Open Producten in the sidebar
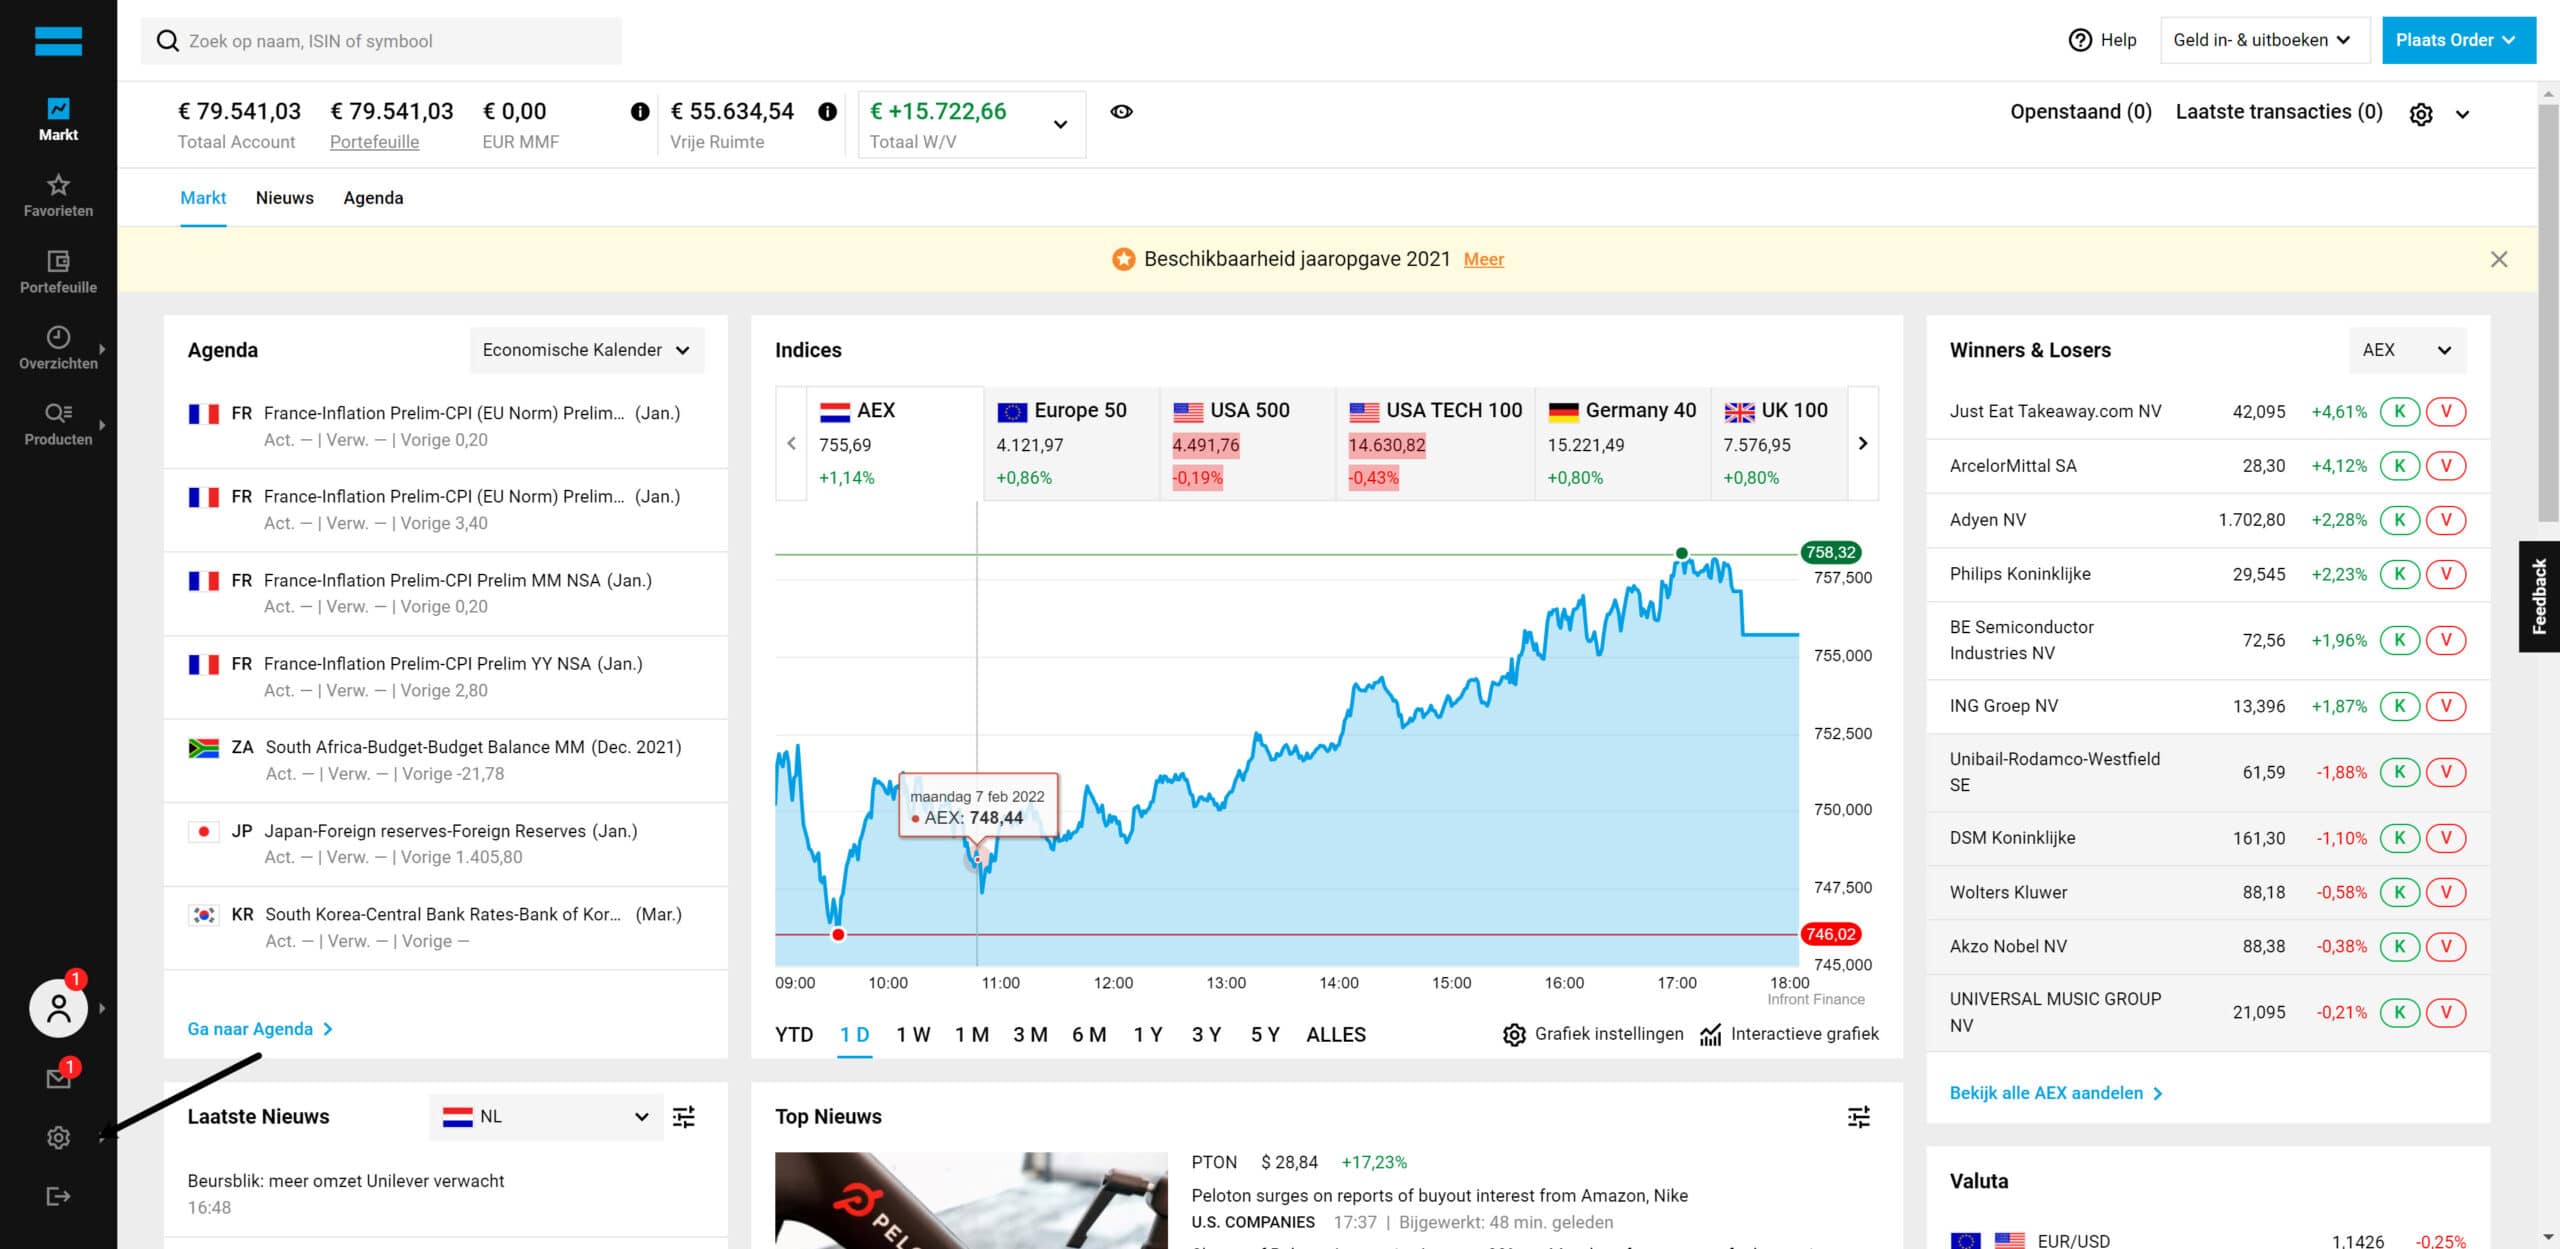2560x1249 pixels. click(x=58, y=424)
